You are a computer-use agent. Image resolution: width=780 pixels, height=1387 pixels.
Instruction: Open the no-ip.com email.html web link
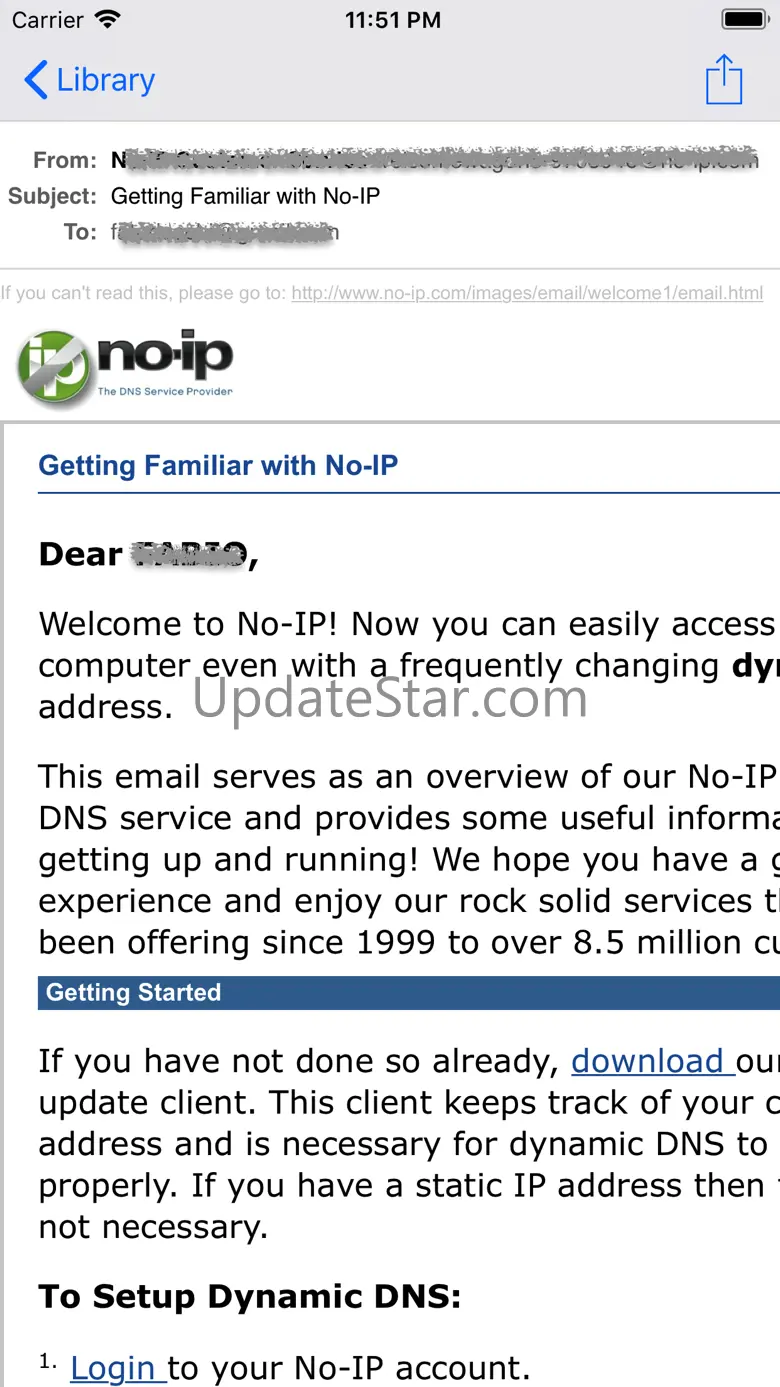point(527,293)
